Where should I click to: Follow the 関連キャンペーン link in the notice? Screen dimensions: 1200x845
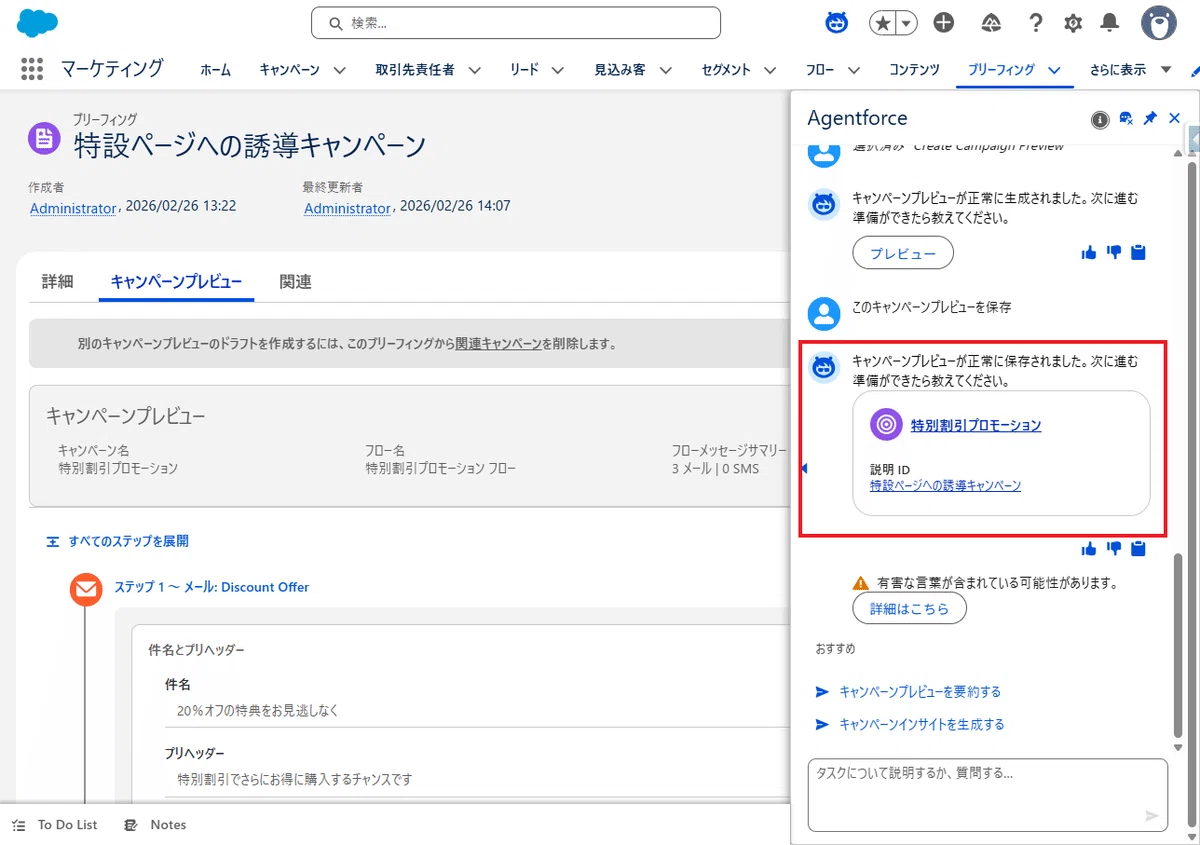pos(498,343)
